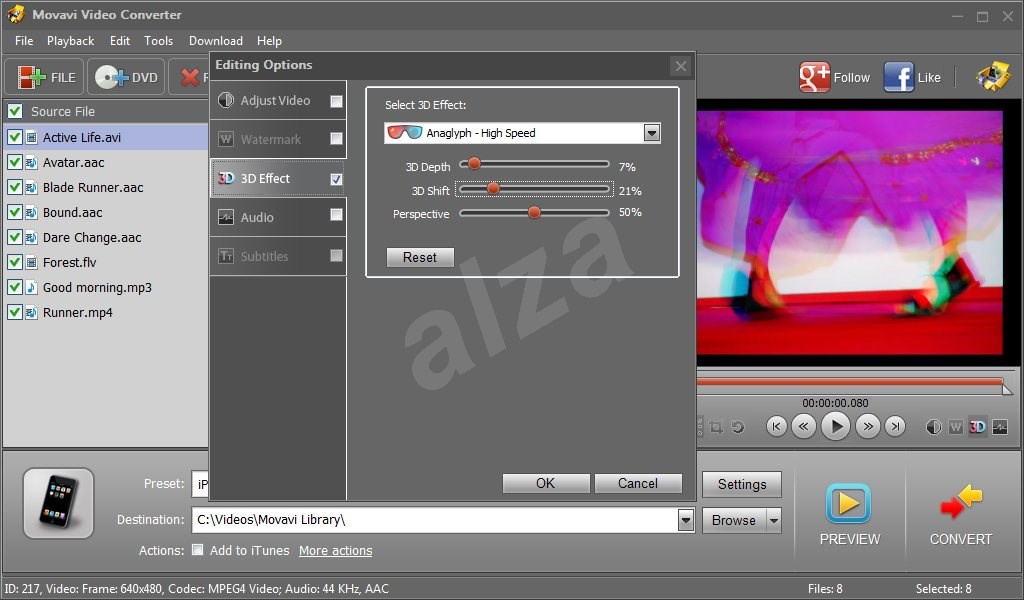Click the Watermark icon under preview

955,427
